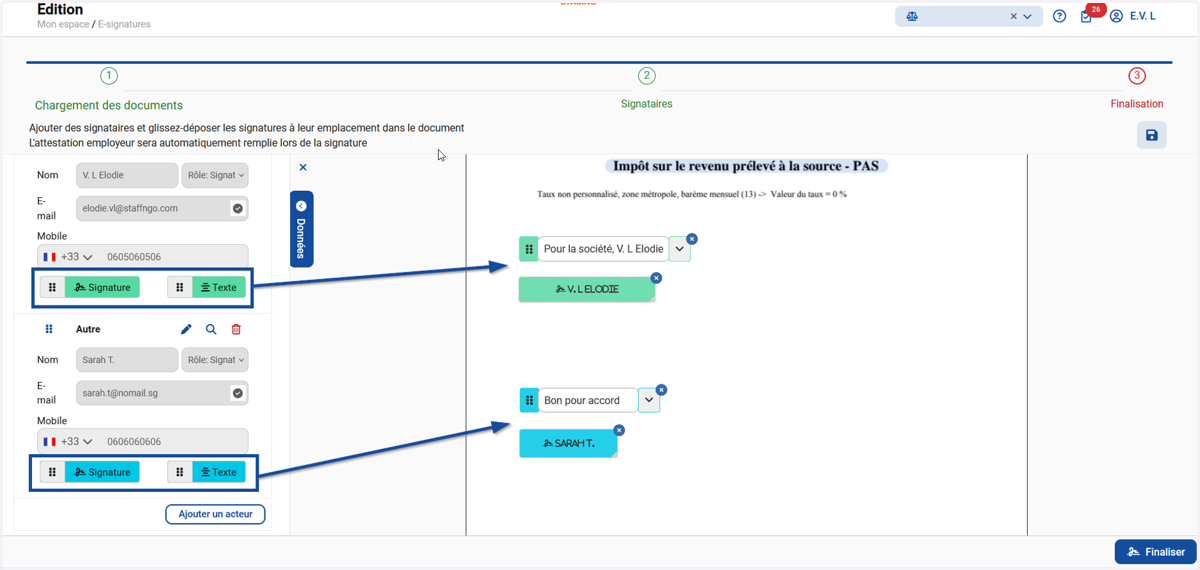Image resolution: width=1200 pixels, height=570 pixels.
Task: Click the Nom field containing V. L Elodie
Action: tap(127, 175)
